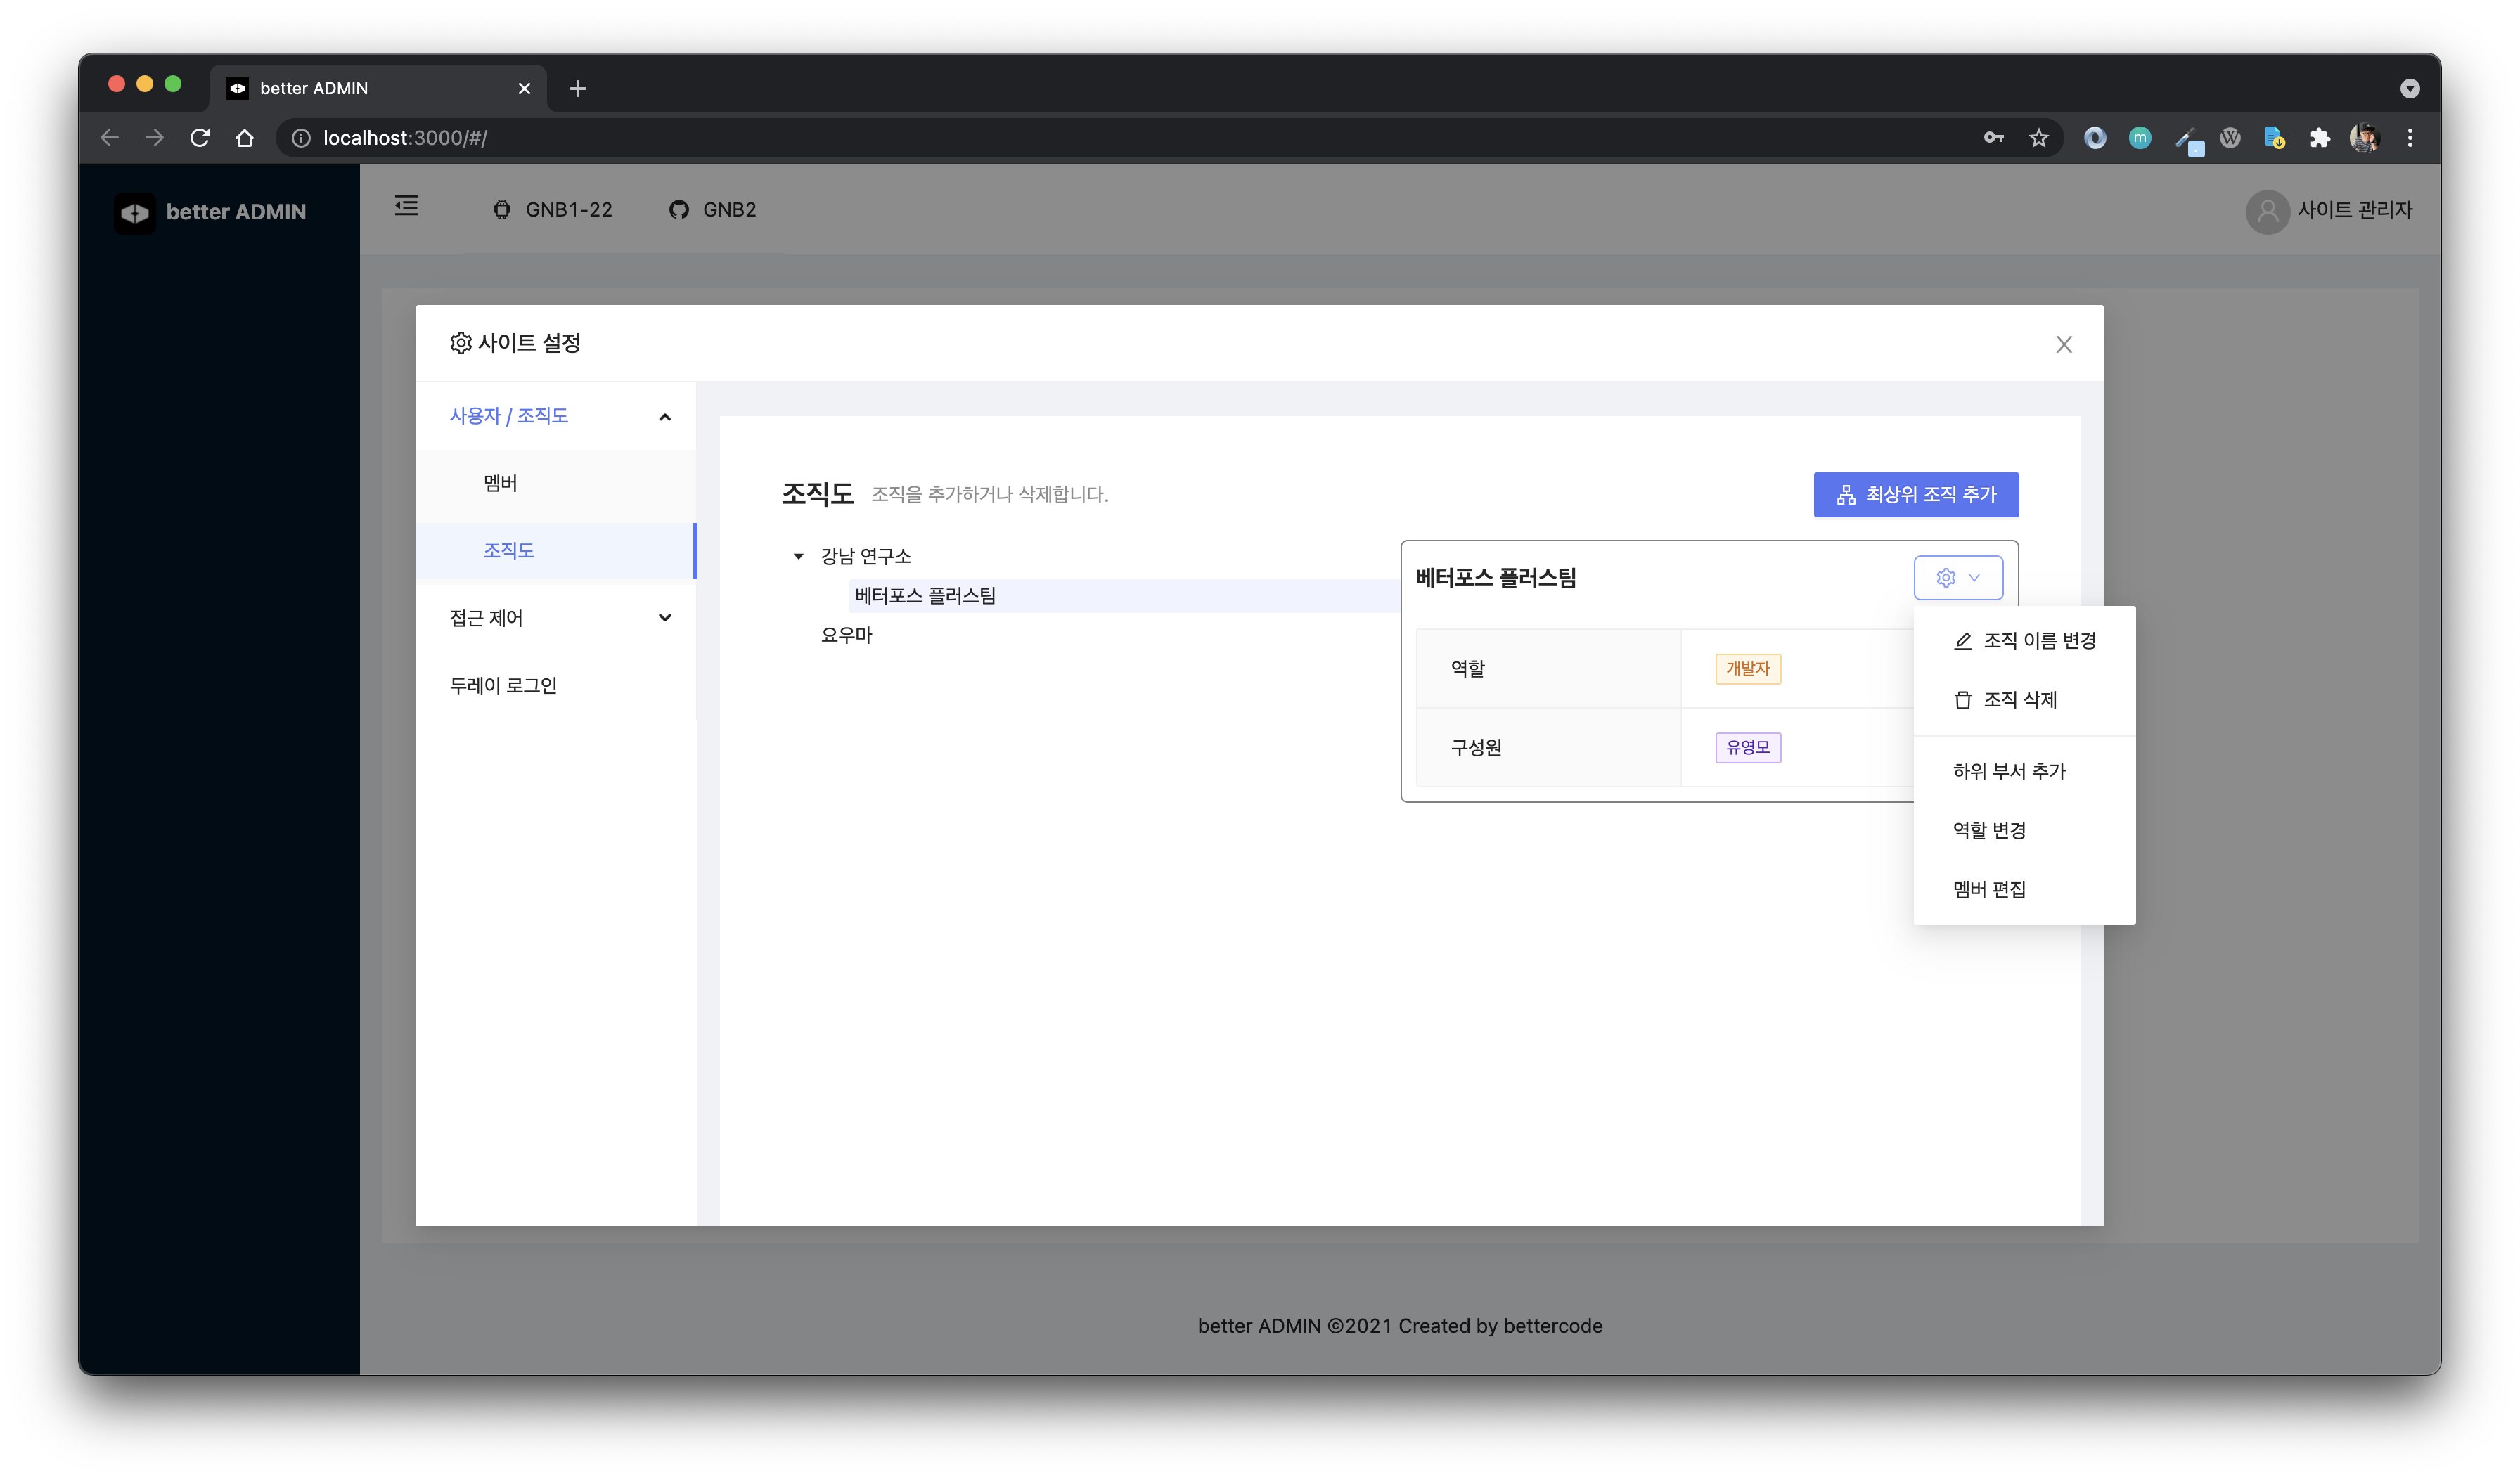Open the chevron dropdown next to the card gear
The image size is (2520, 1479).
coord(1974,578)
